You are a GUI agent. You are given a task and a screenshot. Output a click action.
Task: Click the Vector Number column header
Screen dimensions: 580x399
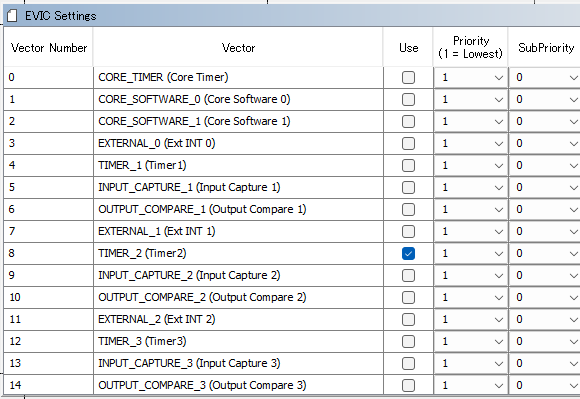(49, 48)
